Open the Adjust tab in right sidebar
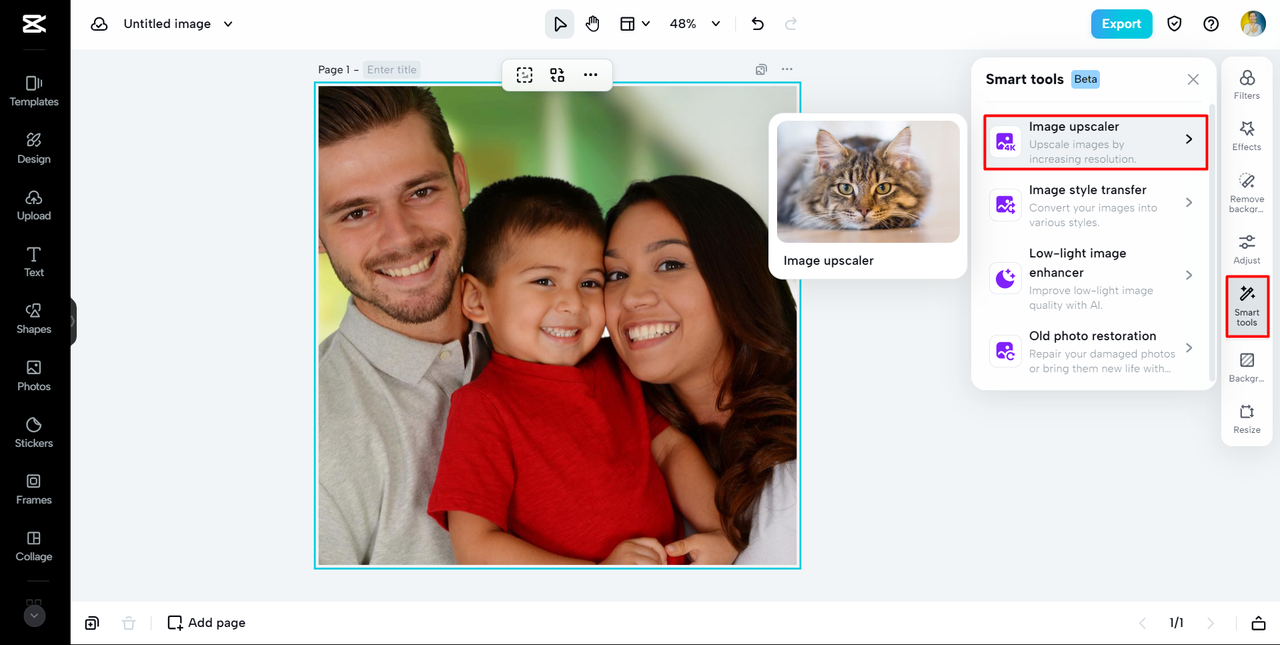1280x645 pixels. (x=1247, y=249)
